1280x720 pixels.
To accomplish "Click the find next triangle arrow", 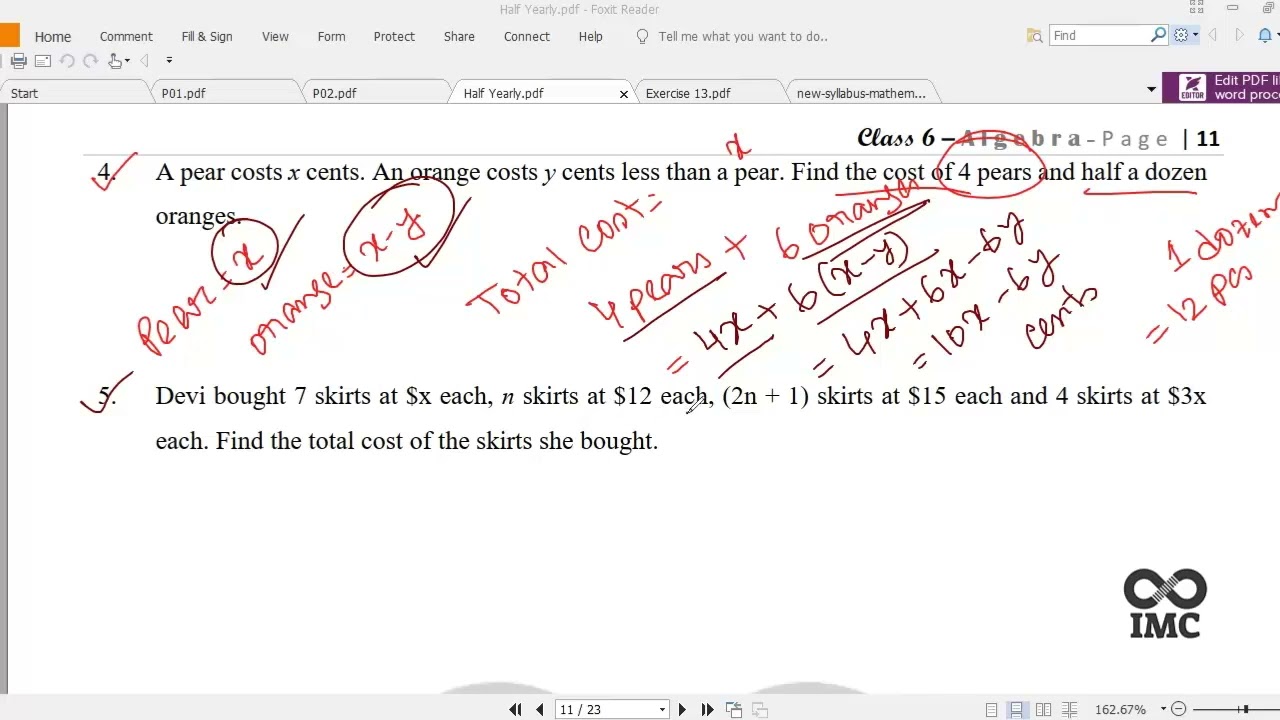I will [1239, 36].
